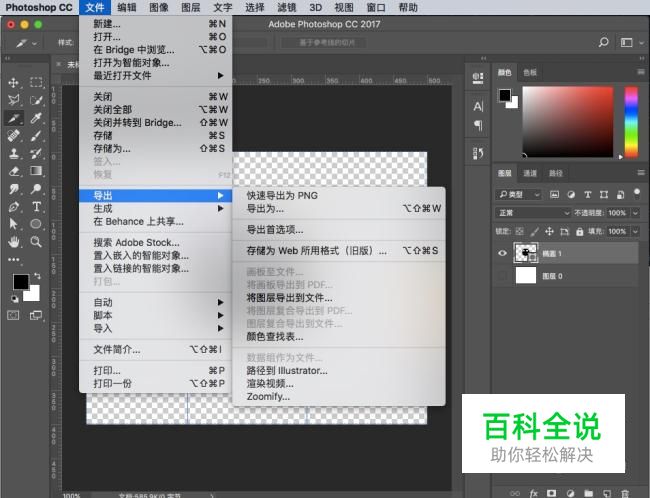Select the Rectangular Marquee tool
This screenshot has width=650, height=498.
tap(36, 82)
